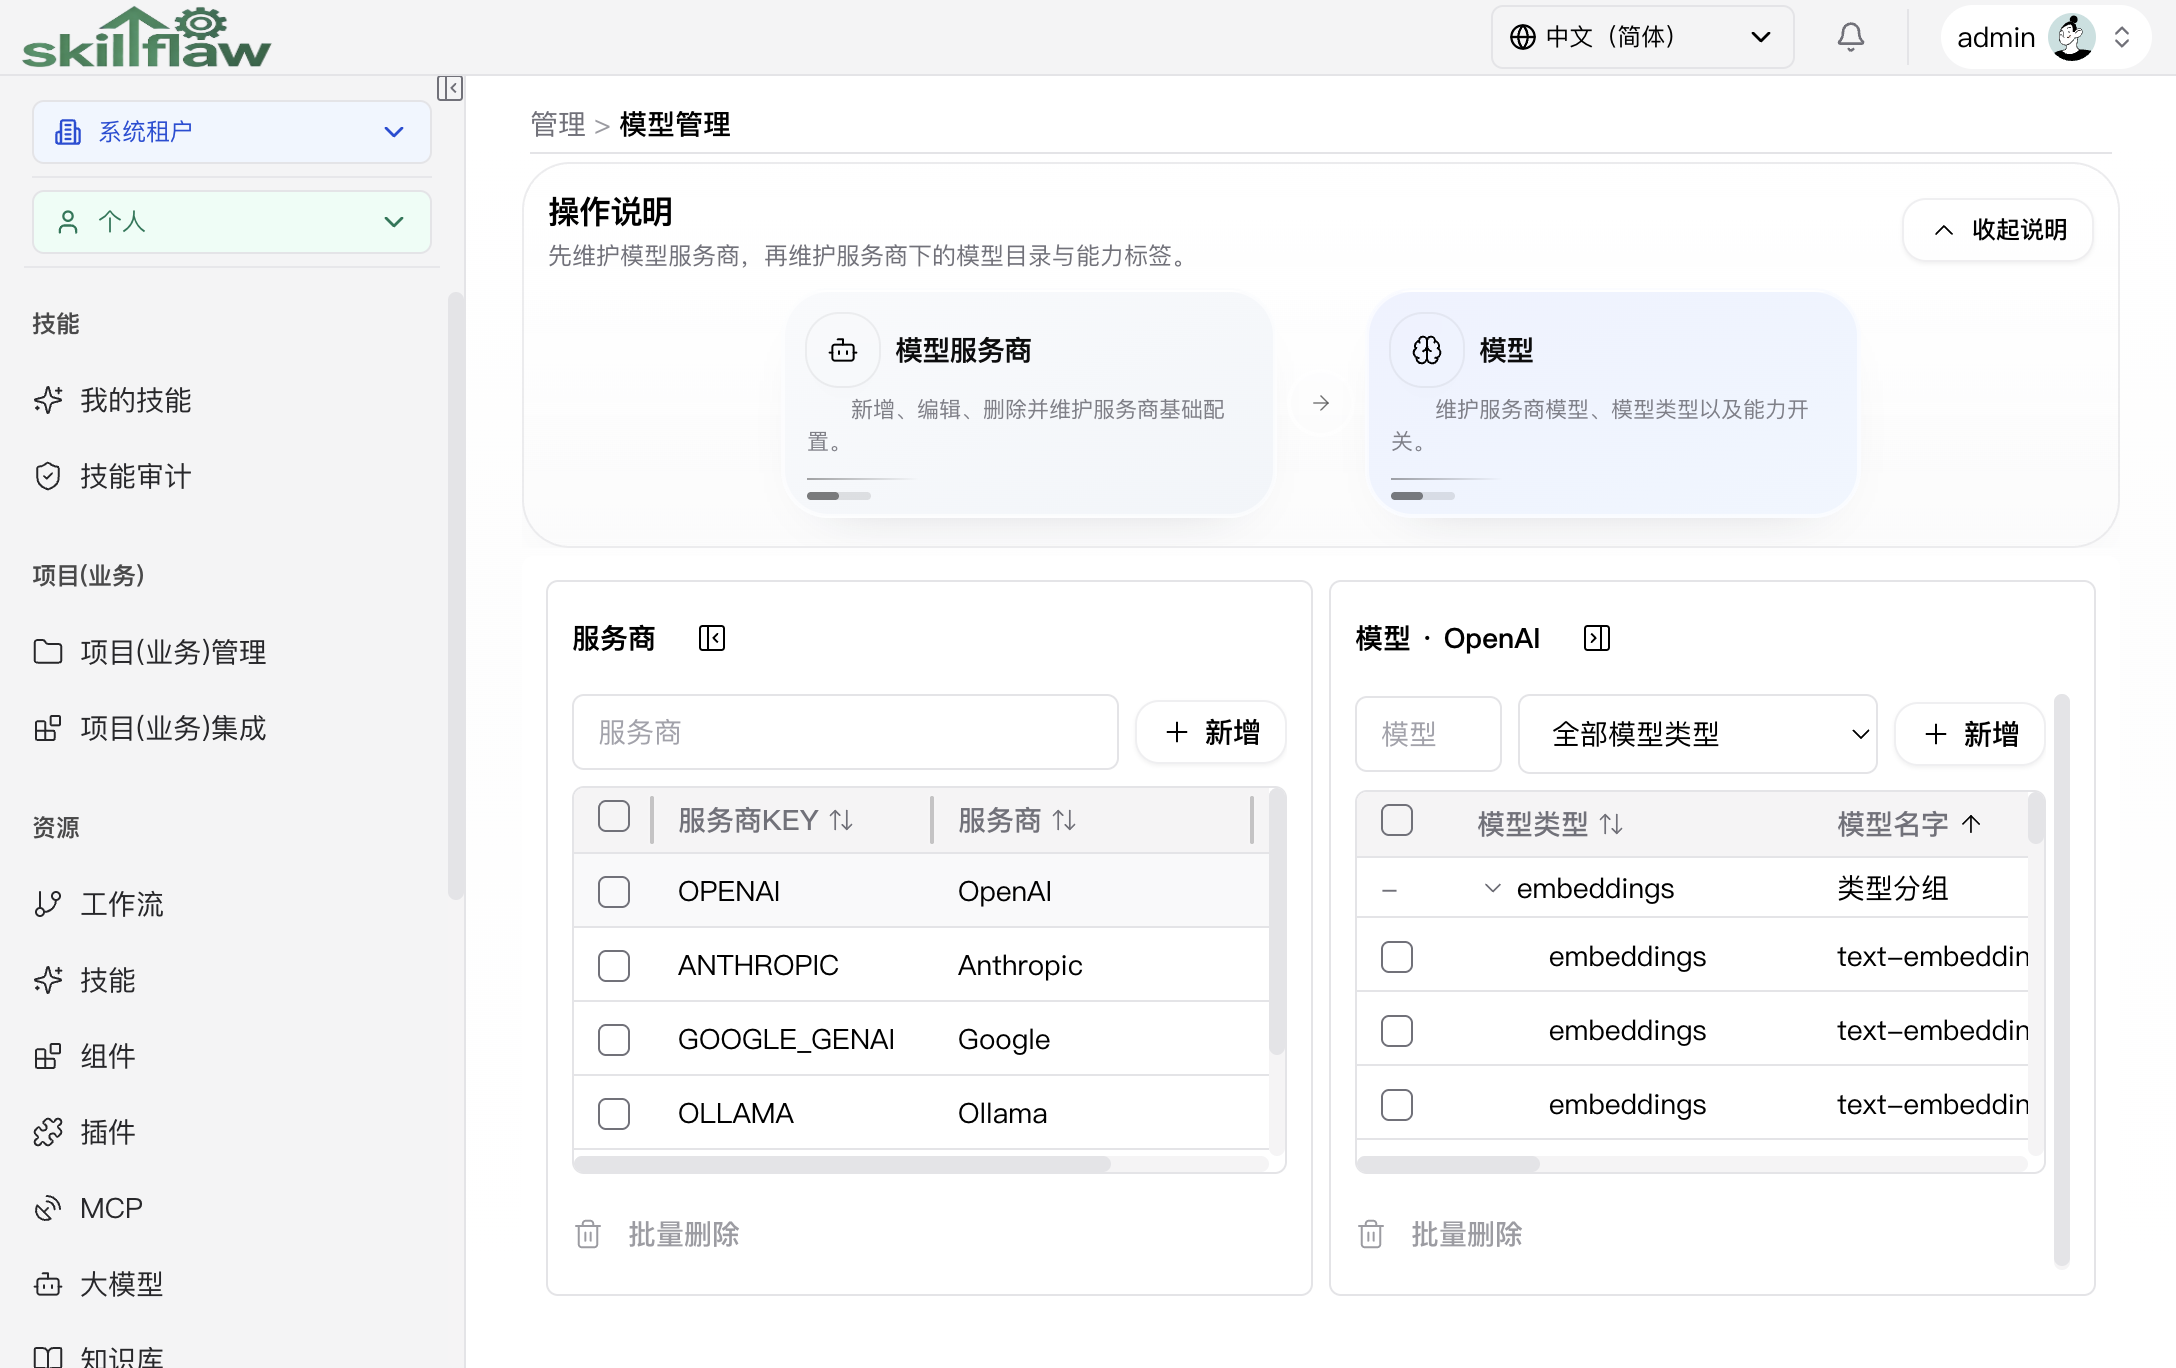Toggle select-all checkbox in 服务商 table
Viewport: 2176px width, 1368px height.
coord(614,816)
